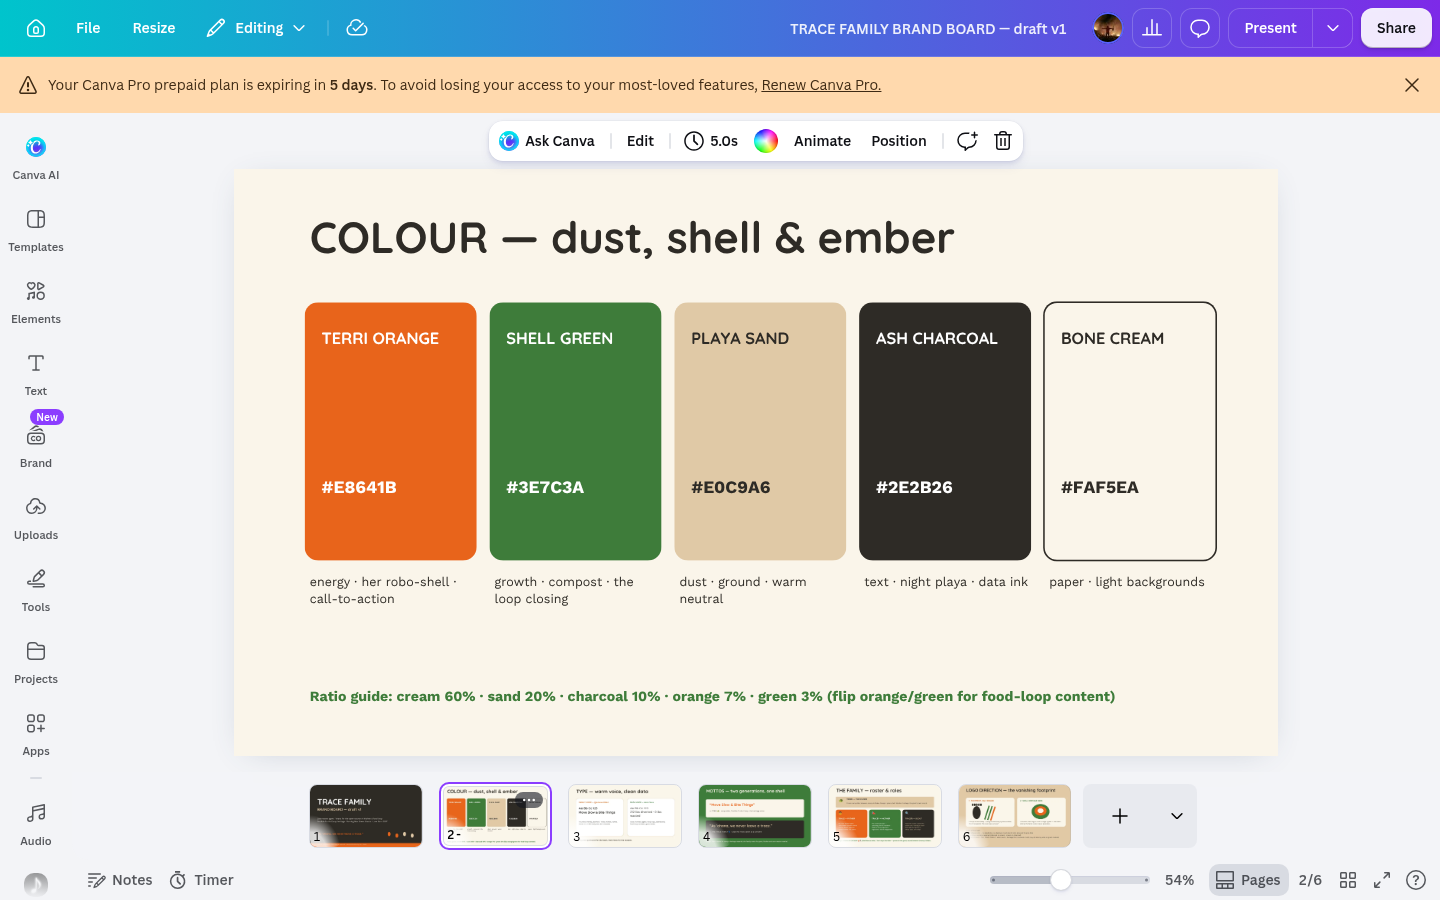
Task: Check cloud save status icon
Action: tap(357, 28)
